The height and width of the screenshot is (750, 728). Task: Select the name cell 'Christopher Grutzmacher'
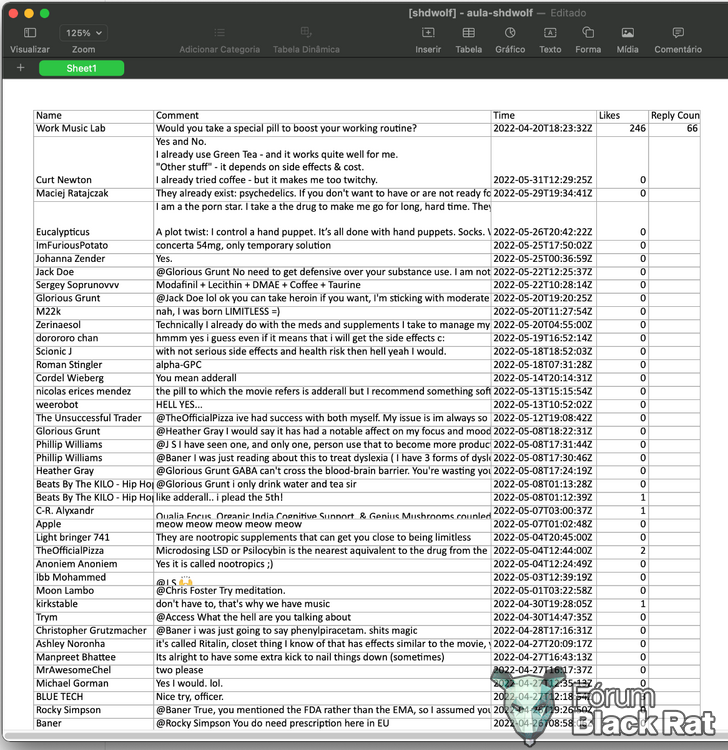(93, 631)
